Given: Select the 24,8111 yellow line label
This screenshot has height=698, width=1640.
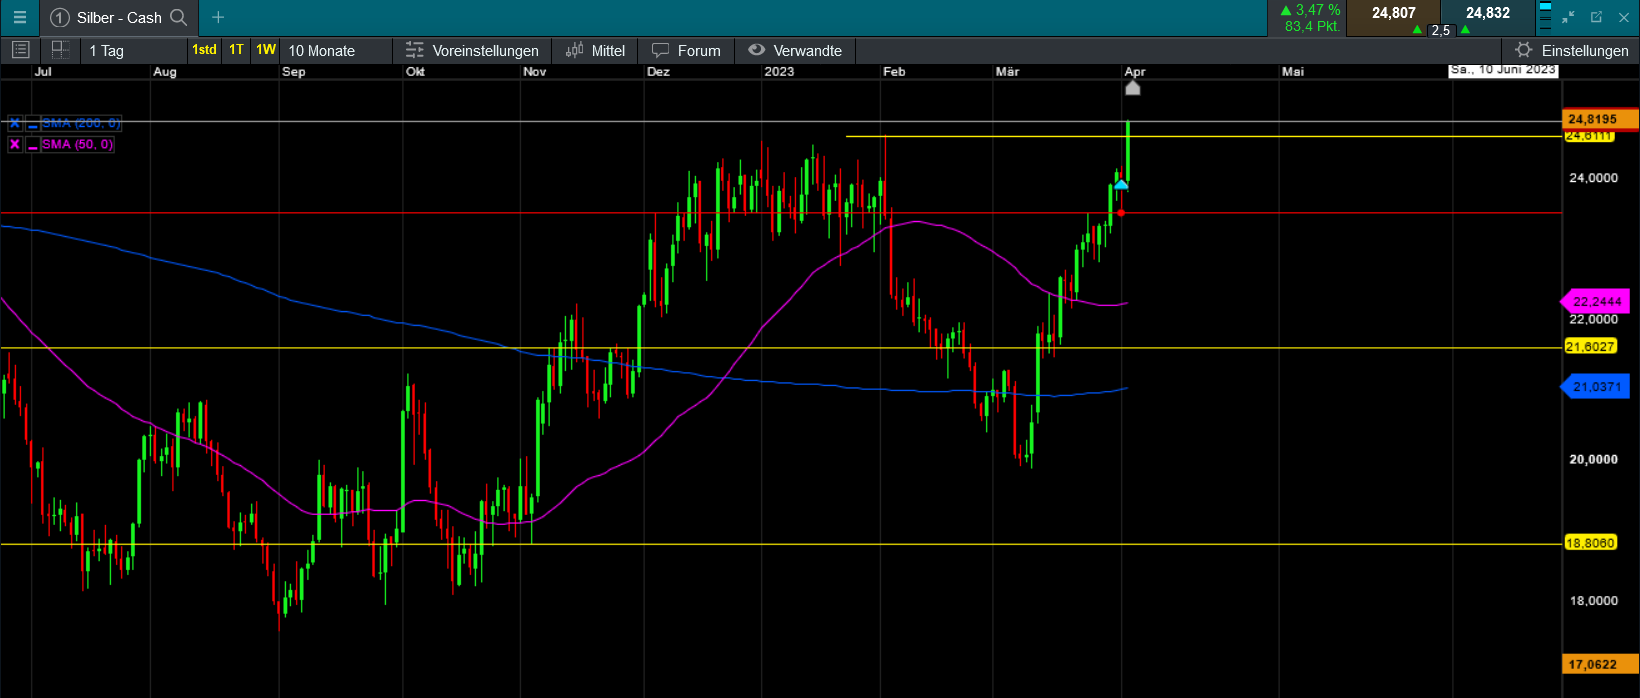Looking at the screenshot, I should click(1589, 136).
